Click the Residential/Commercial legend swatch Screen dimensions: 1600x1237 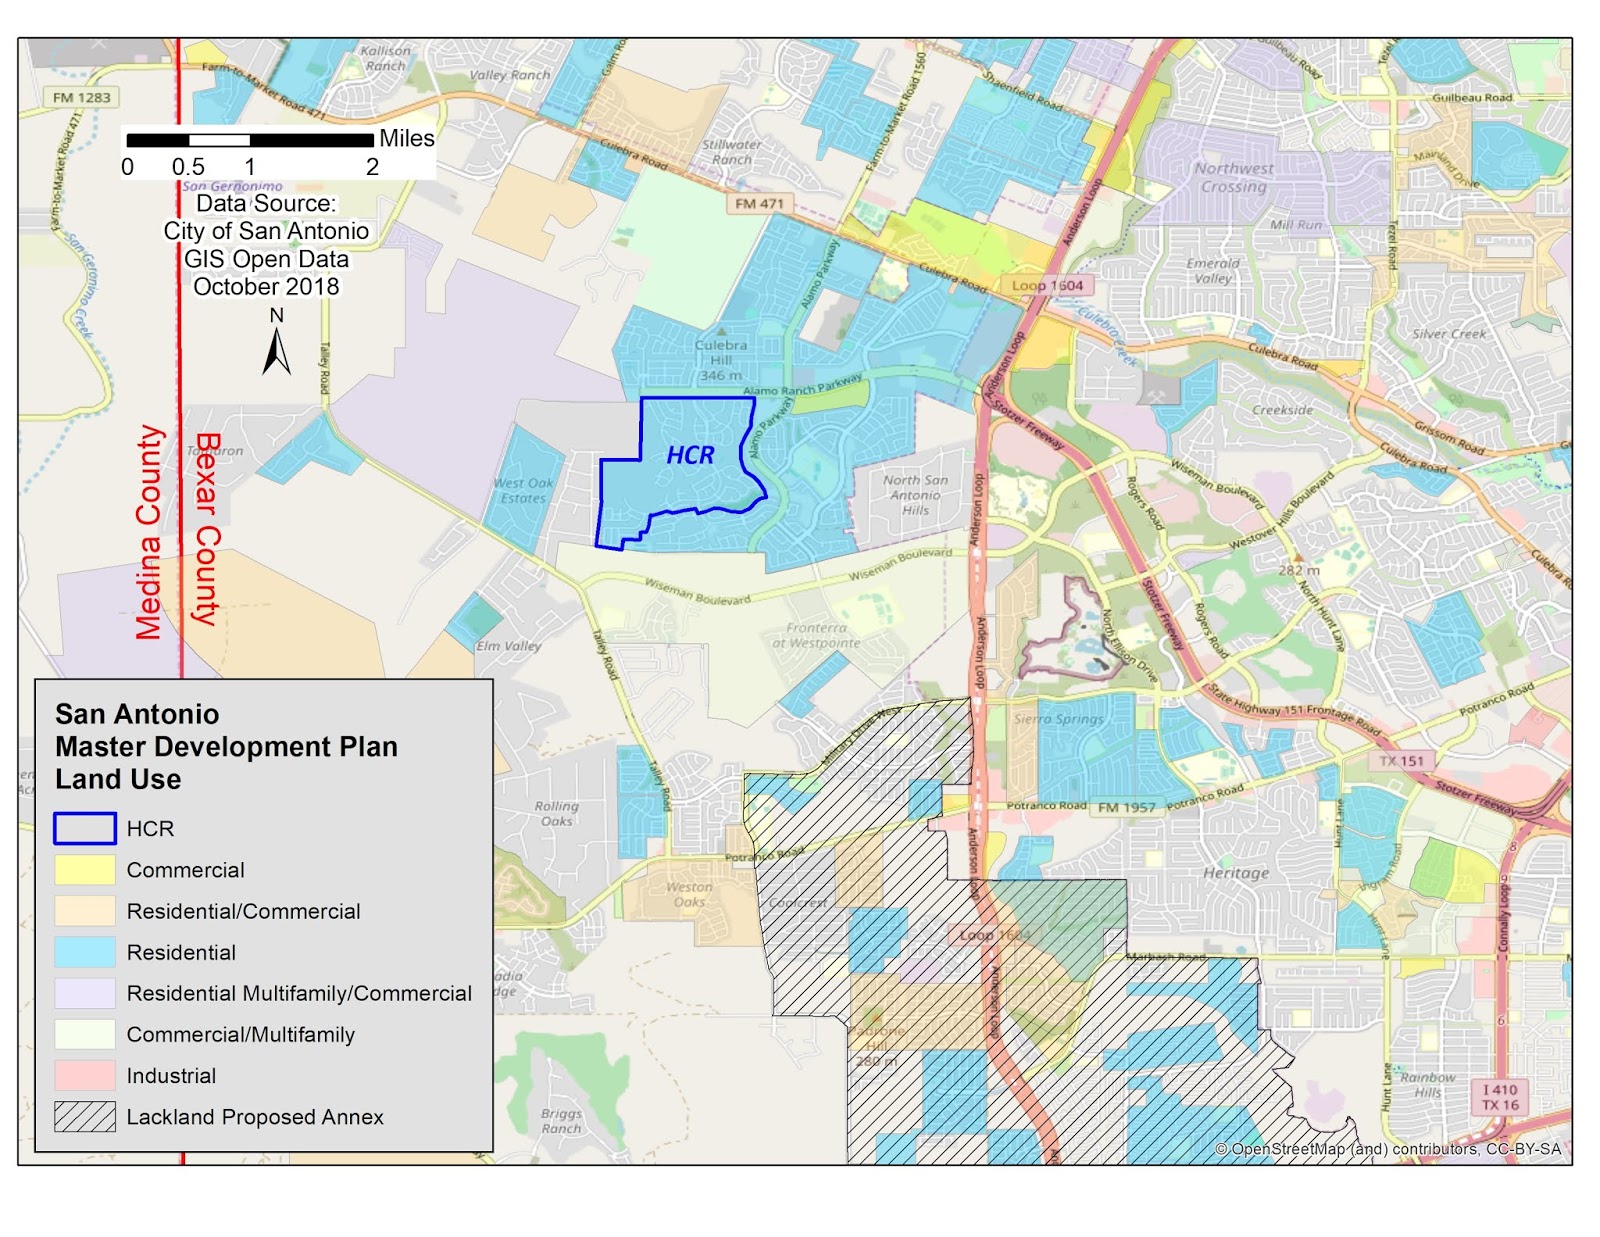[85, 911]
